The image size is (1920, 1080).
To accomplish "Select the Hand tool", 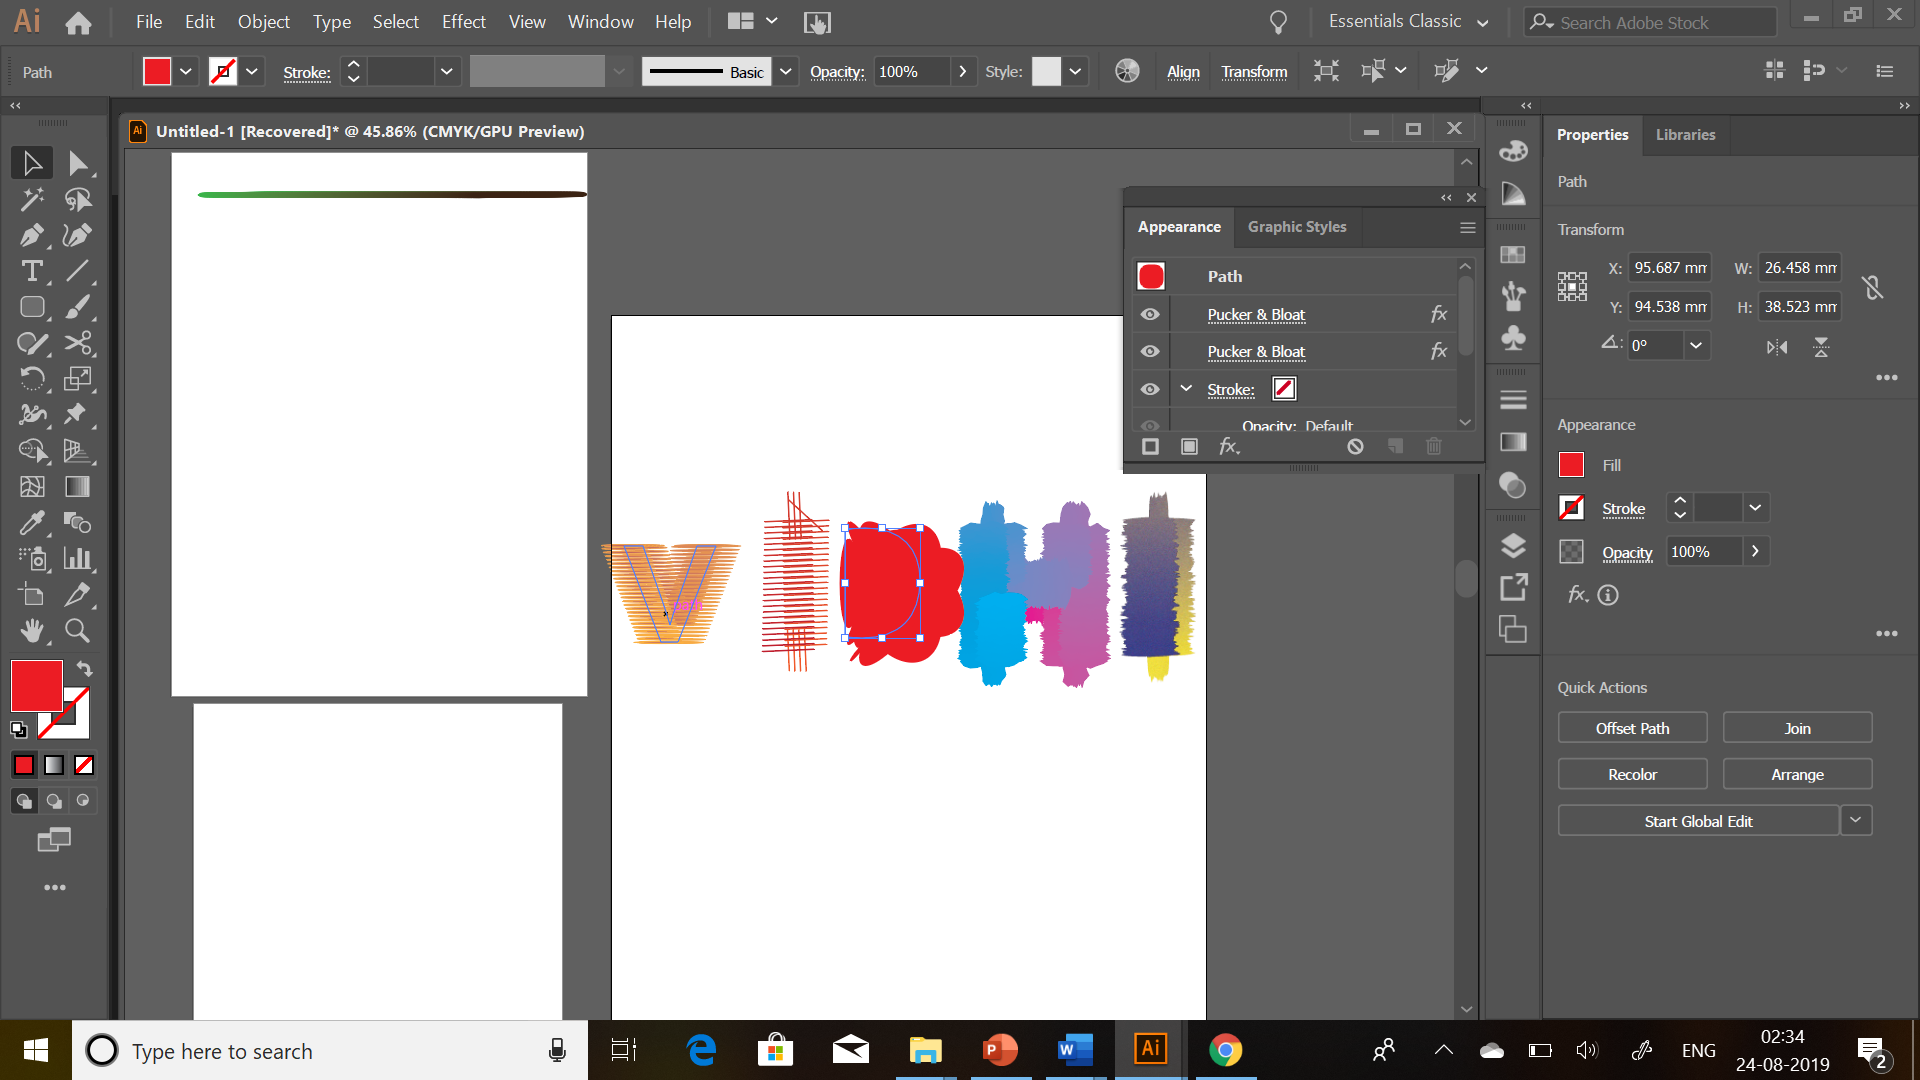I will [x=31, y=631].
